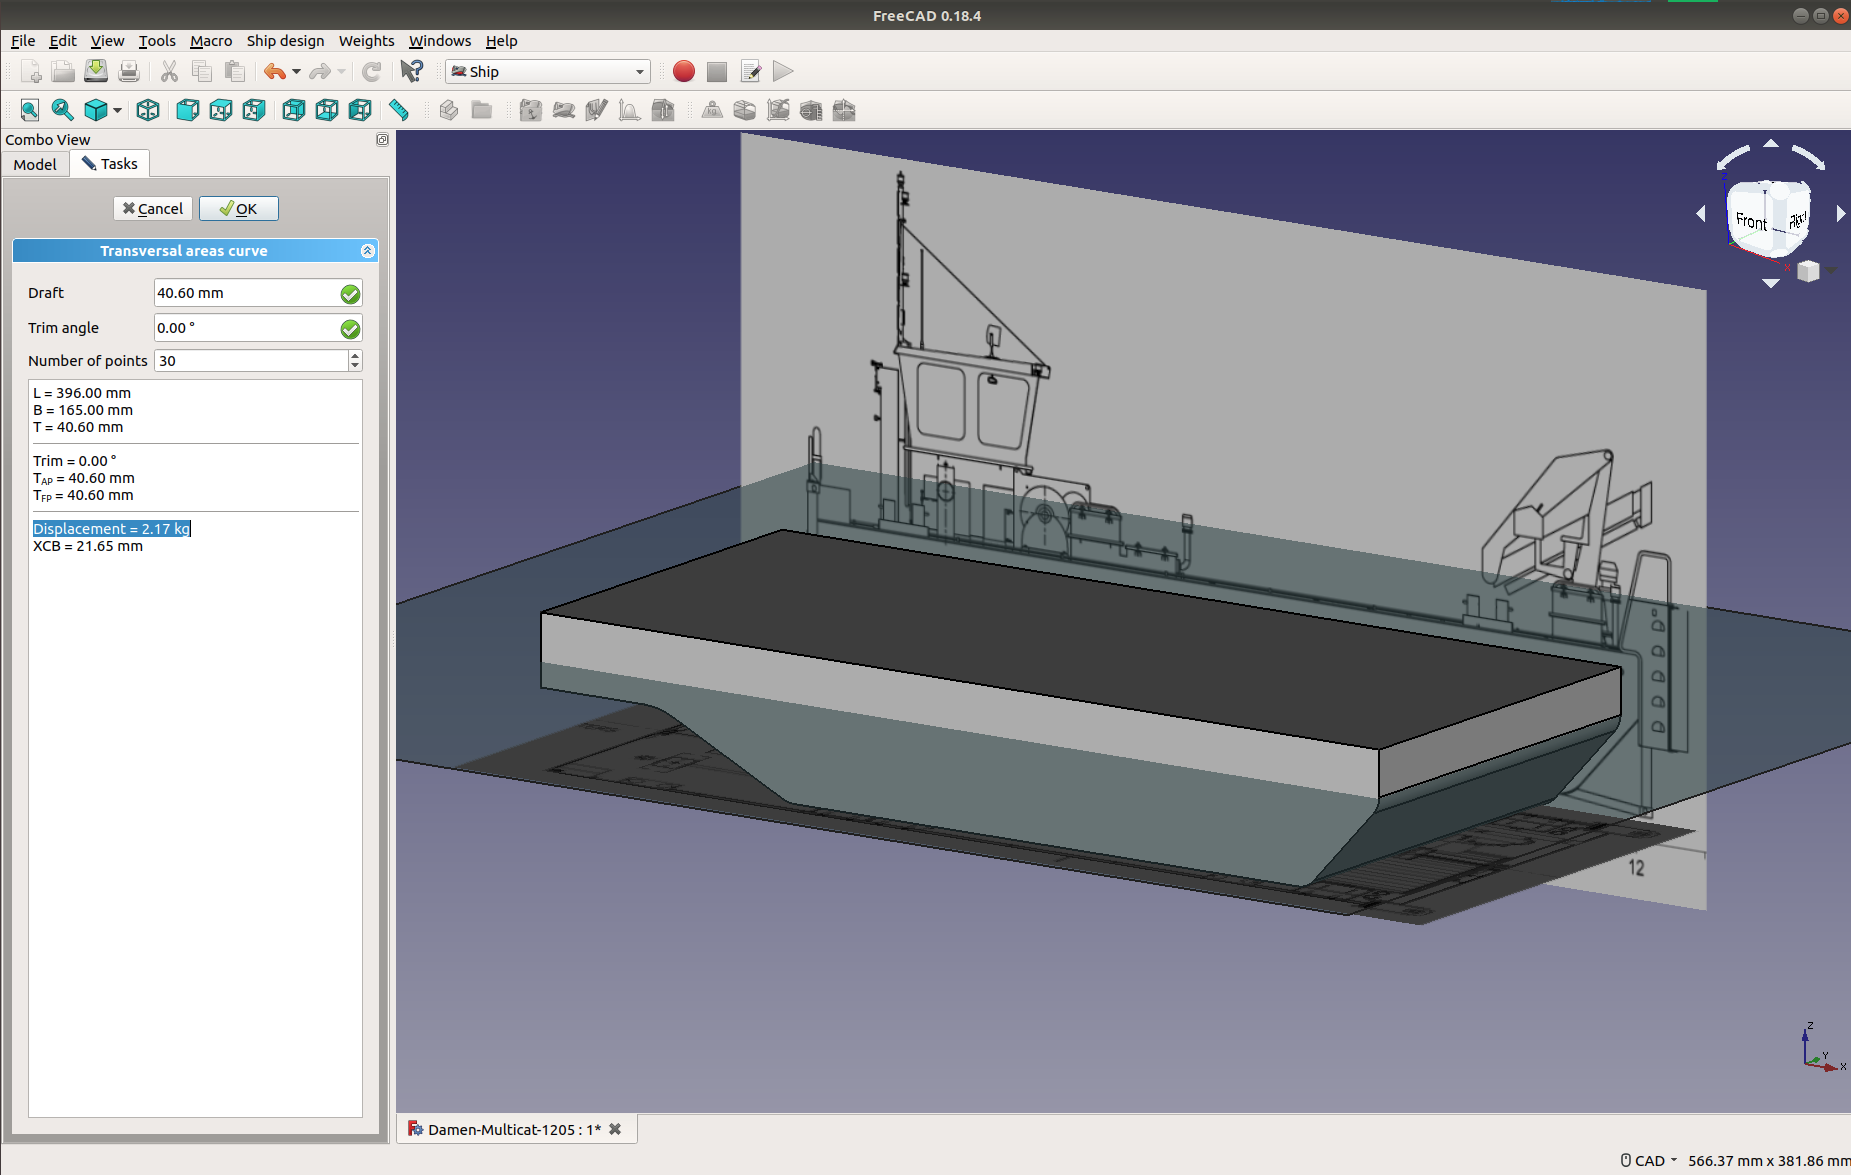Click the Displacement = 2.17 kg text
The height and width of the screenshot is (1175, 1851).
pos(111,529)
